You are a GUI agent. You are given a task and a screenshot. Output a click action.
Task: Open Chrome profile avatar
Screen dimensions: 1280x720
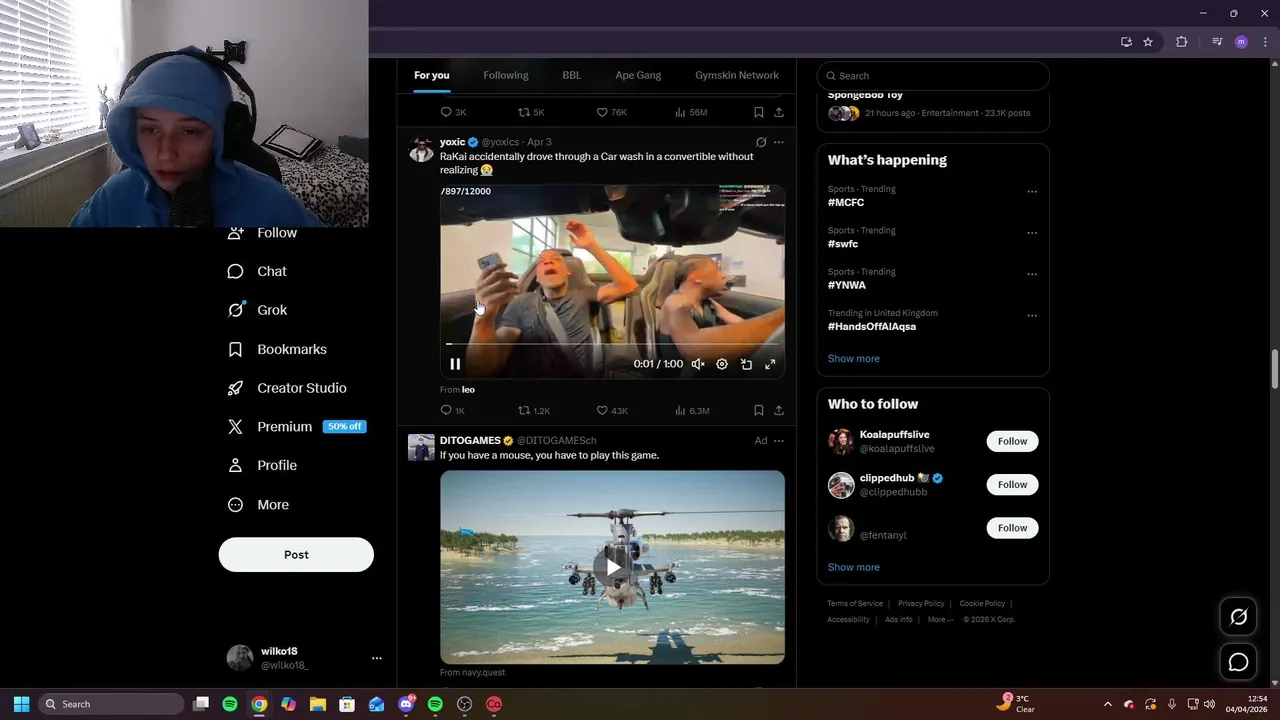click(1241, 42)
